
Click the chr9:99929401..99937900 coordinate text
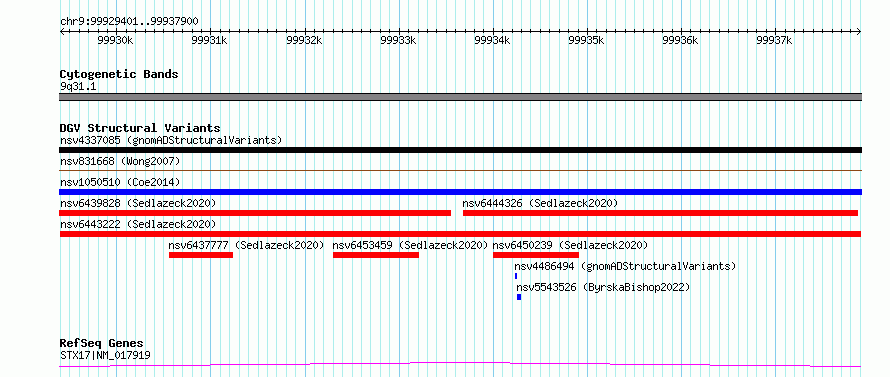tap(129, 22)
